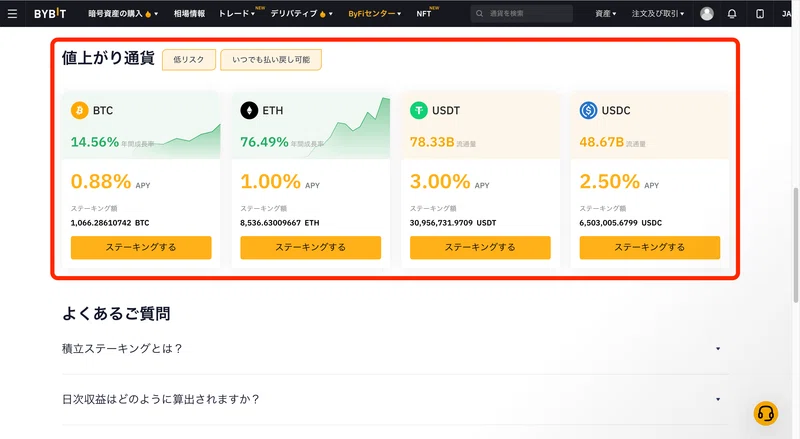Click the 78.33B circulation value
The image size is (800, 439).
pos(432,142)
